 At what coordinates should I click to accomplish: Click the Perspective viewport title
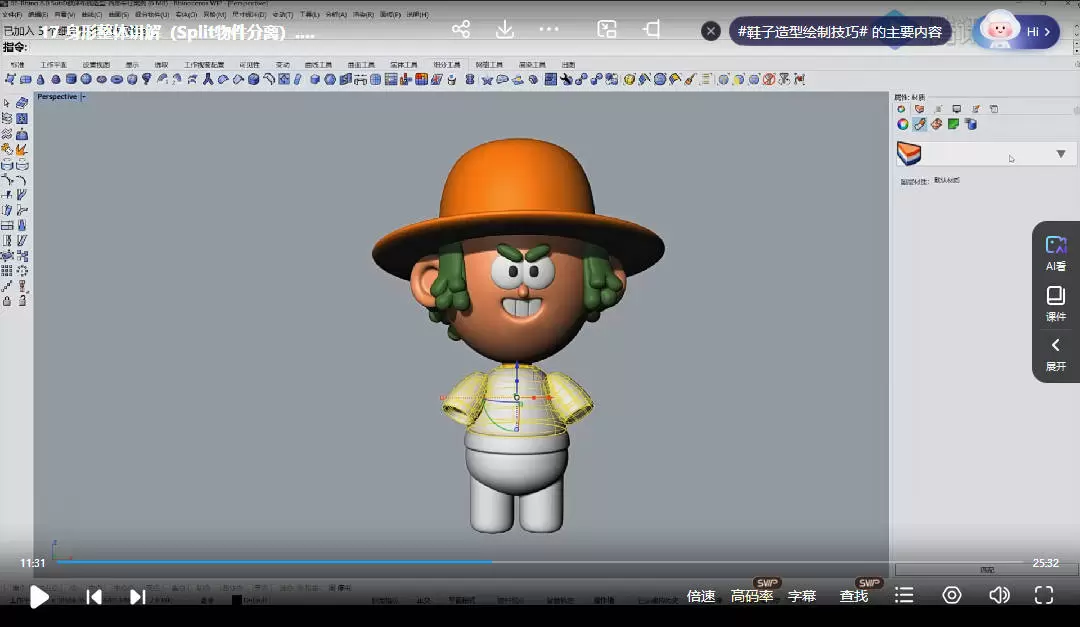click(x=57, y=97)
